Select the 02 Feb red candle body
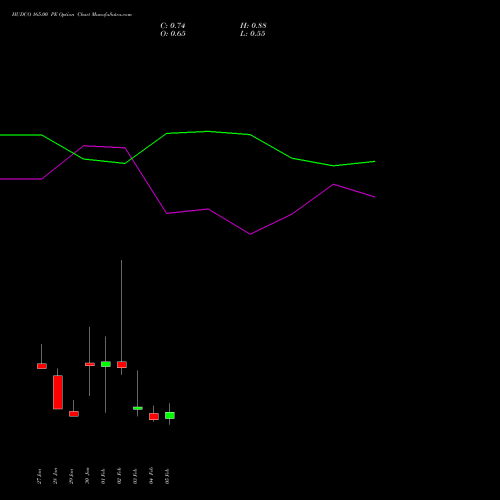 [122, 365]
